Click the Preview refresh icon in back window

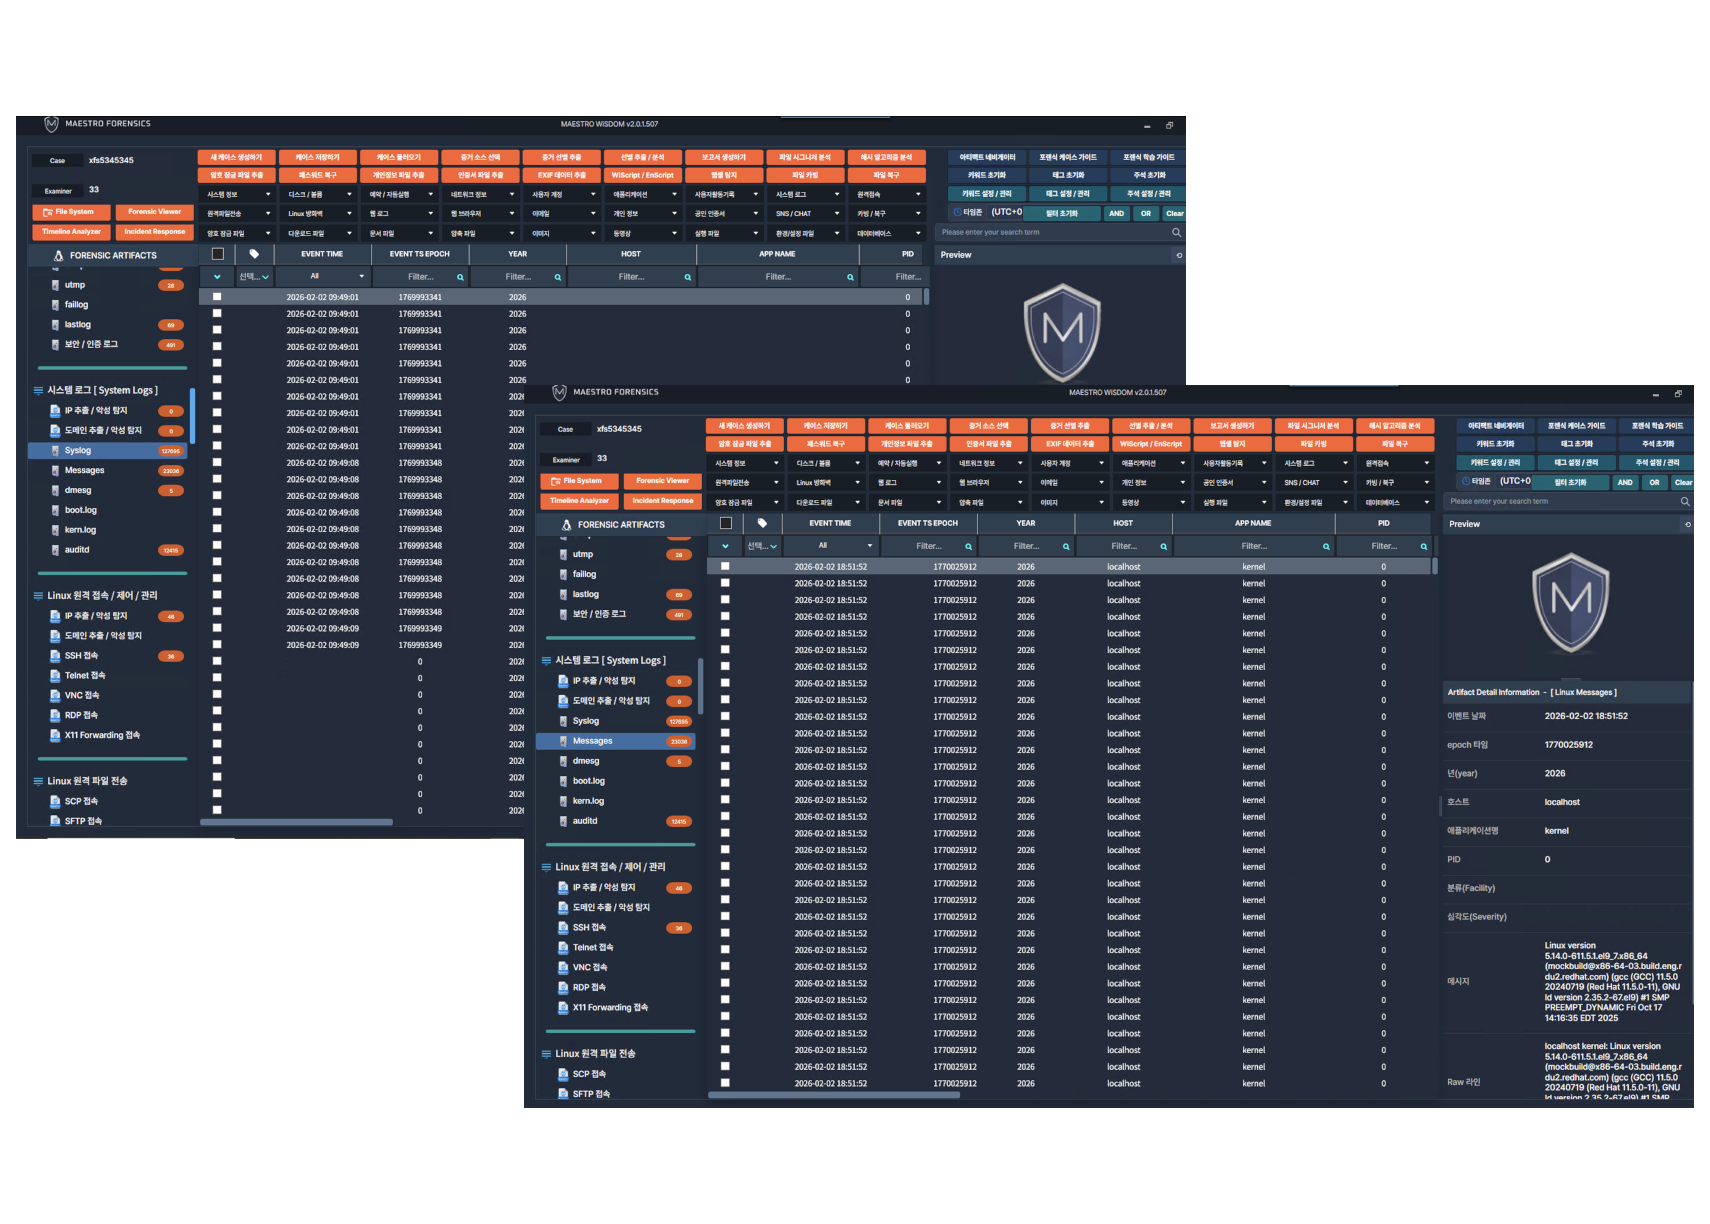(1179, 255)
